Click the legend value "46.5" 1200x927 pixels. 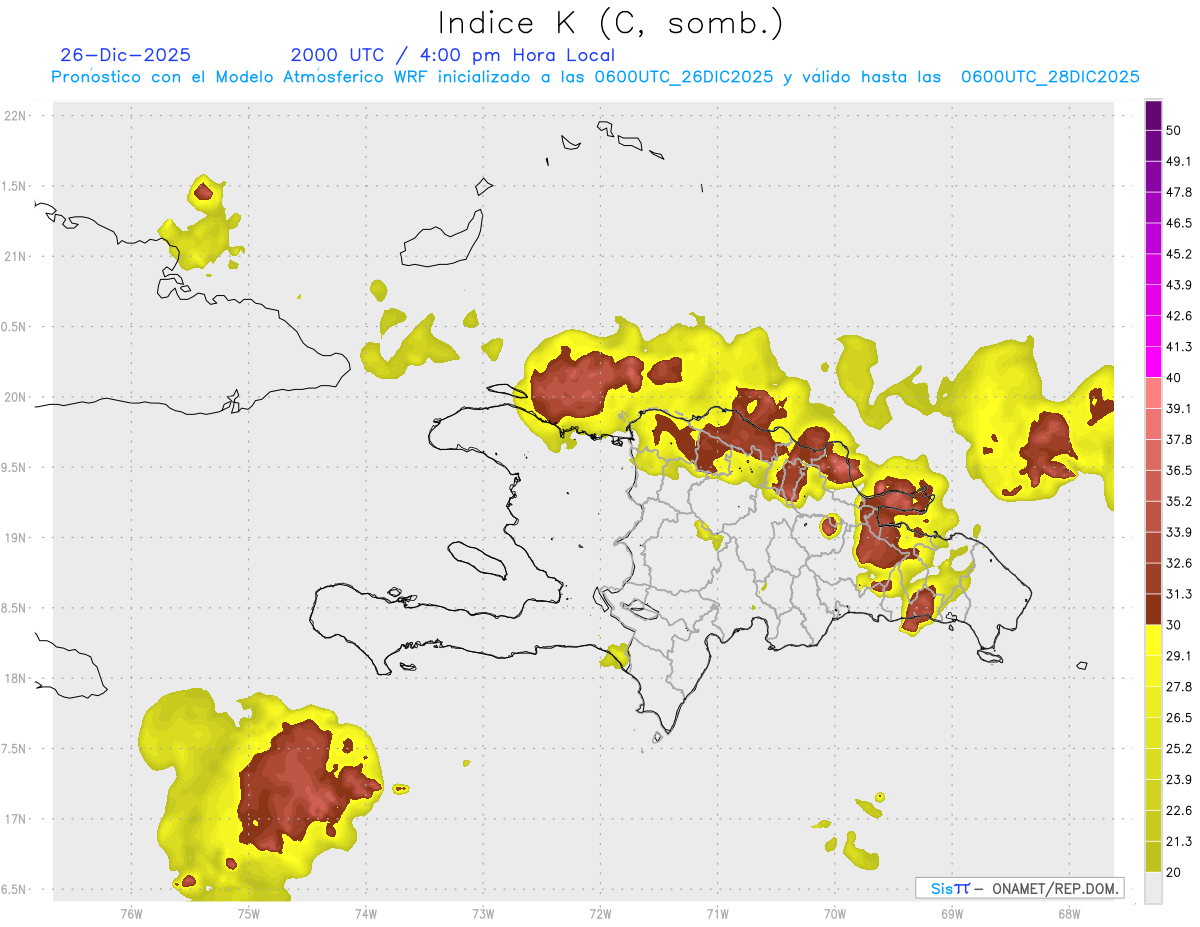pos(1179,223)
